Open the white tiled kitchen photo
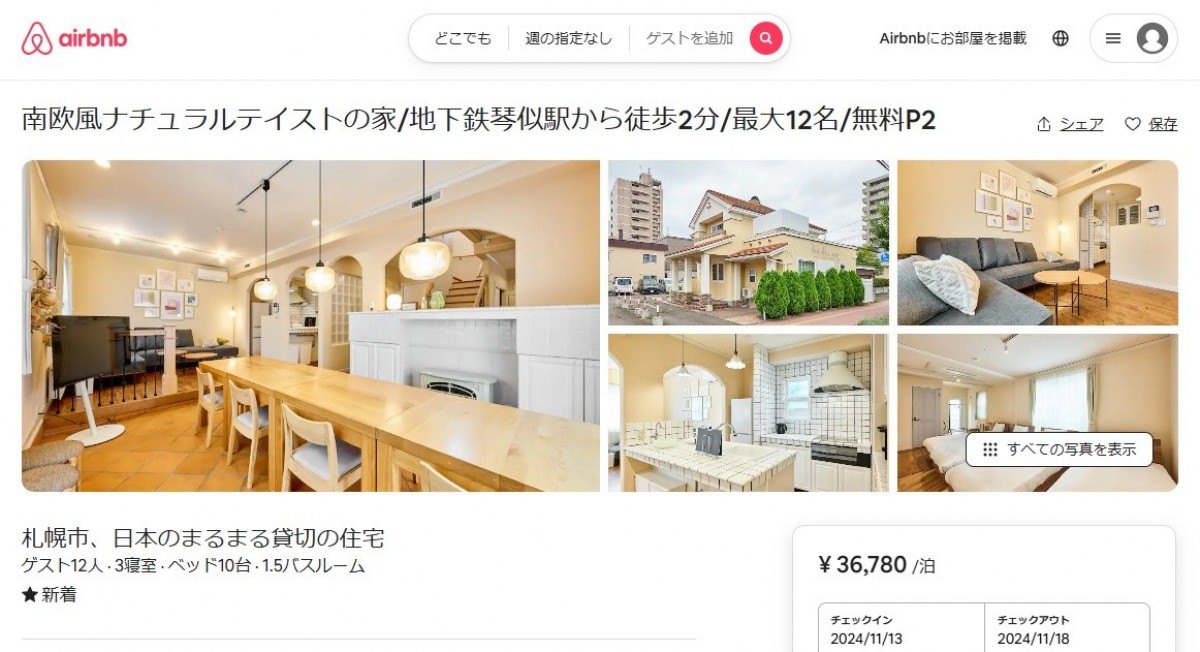 [748, 413]
